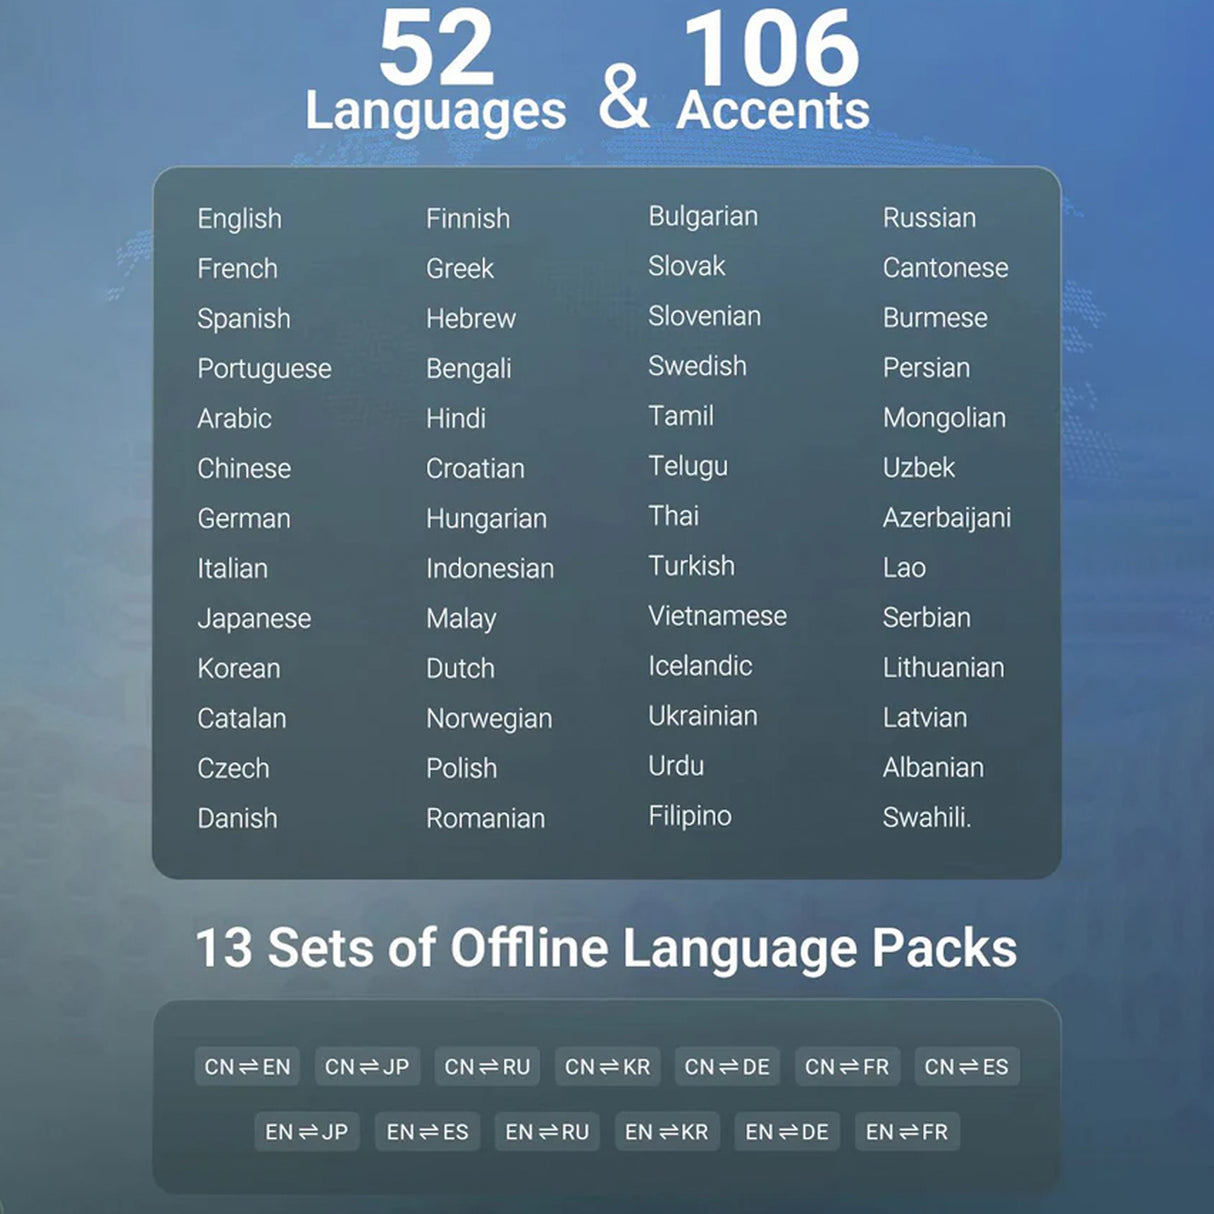The width and height of the screenshot is (1214, 1214).
Task: Select Greek in the language list
Action: tap(460, 268)
